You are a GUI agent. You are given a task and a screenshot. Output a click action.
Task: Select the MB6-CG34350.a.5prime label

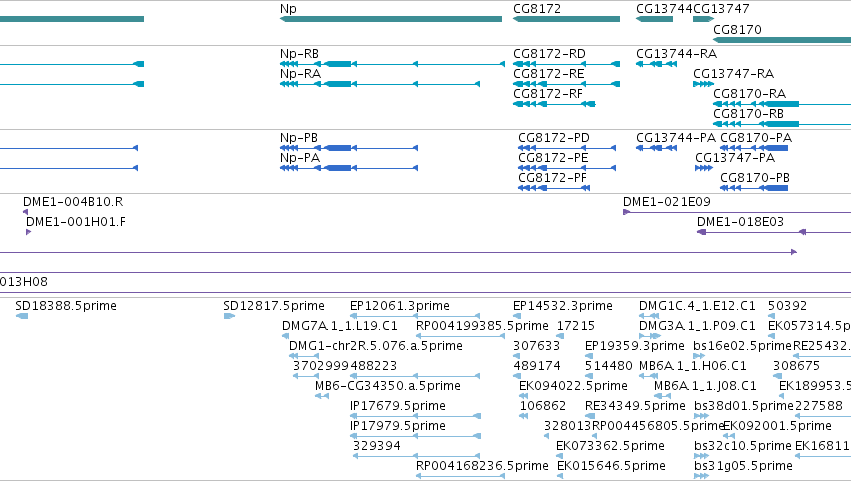388,387
